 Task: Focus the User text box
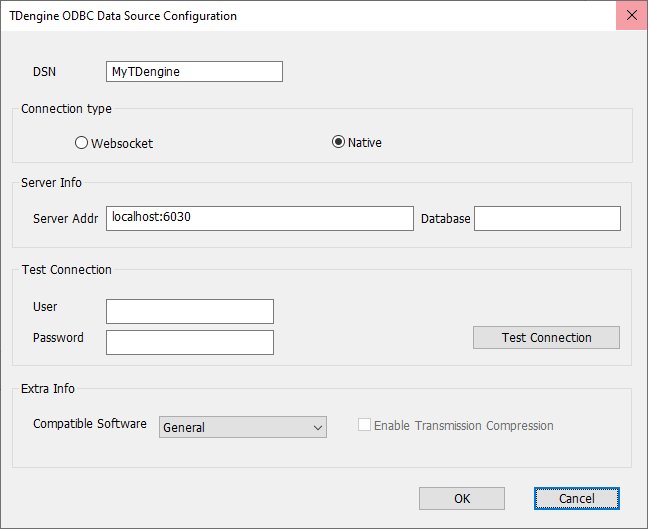point(190,312)
